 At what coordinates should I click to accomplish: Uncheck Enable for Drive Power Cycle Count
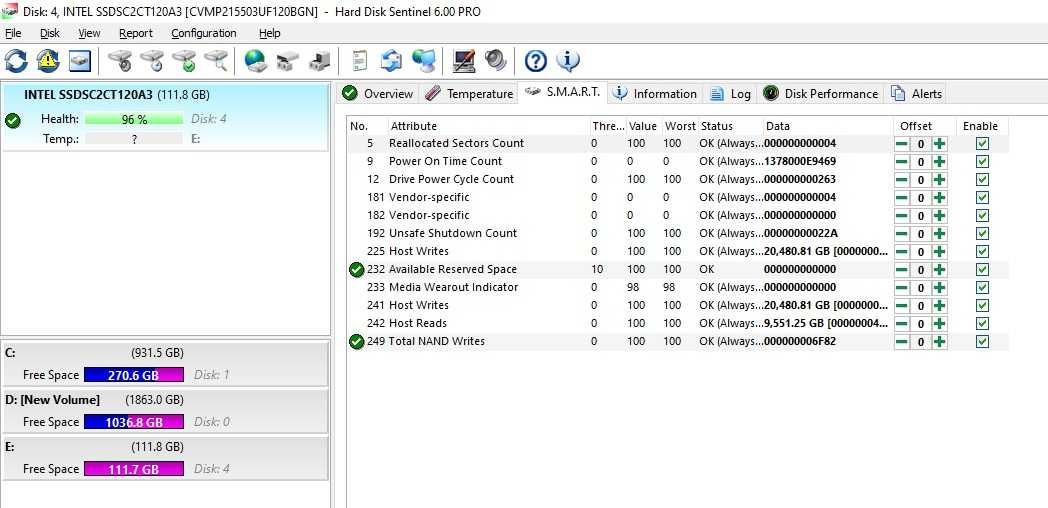pyautogui.click(x=982, y=180)
